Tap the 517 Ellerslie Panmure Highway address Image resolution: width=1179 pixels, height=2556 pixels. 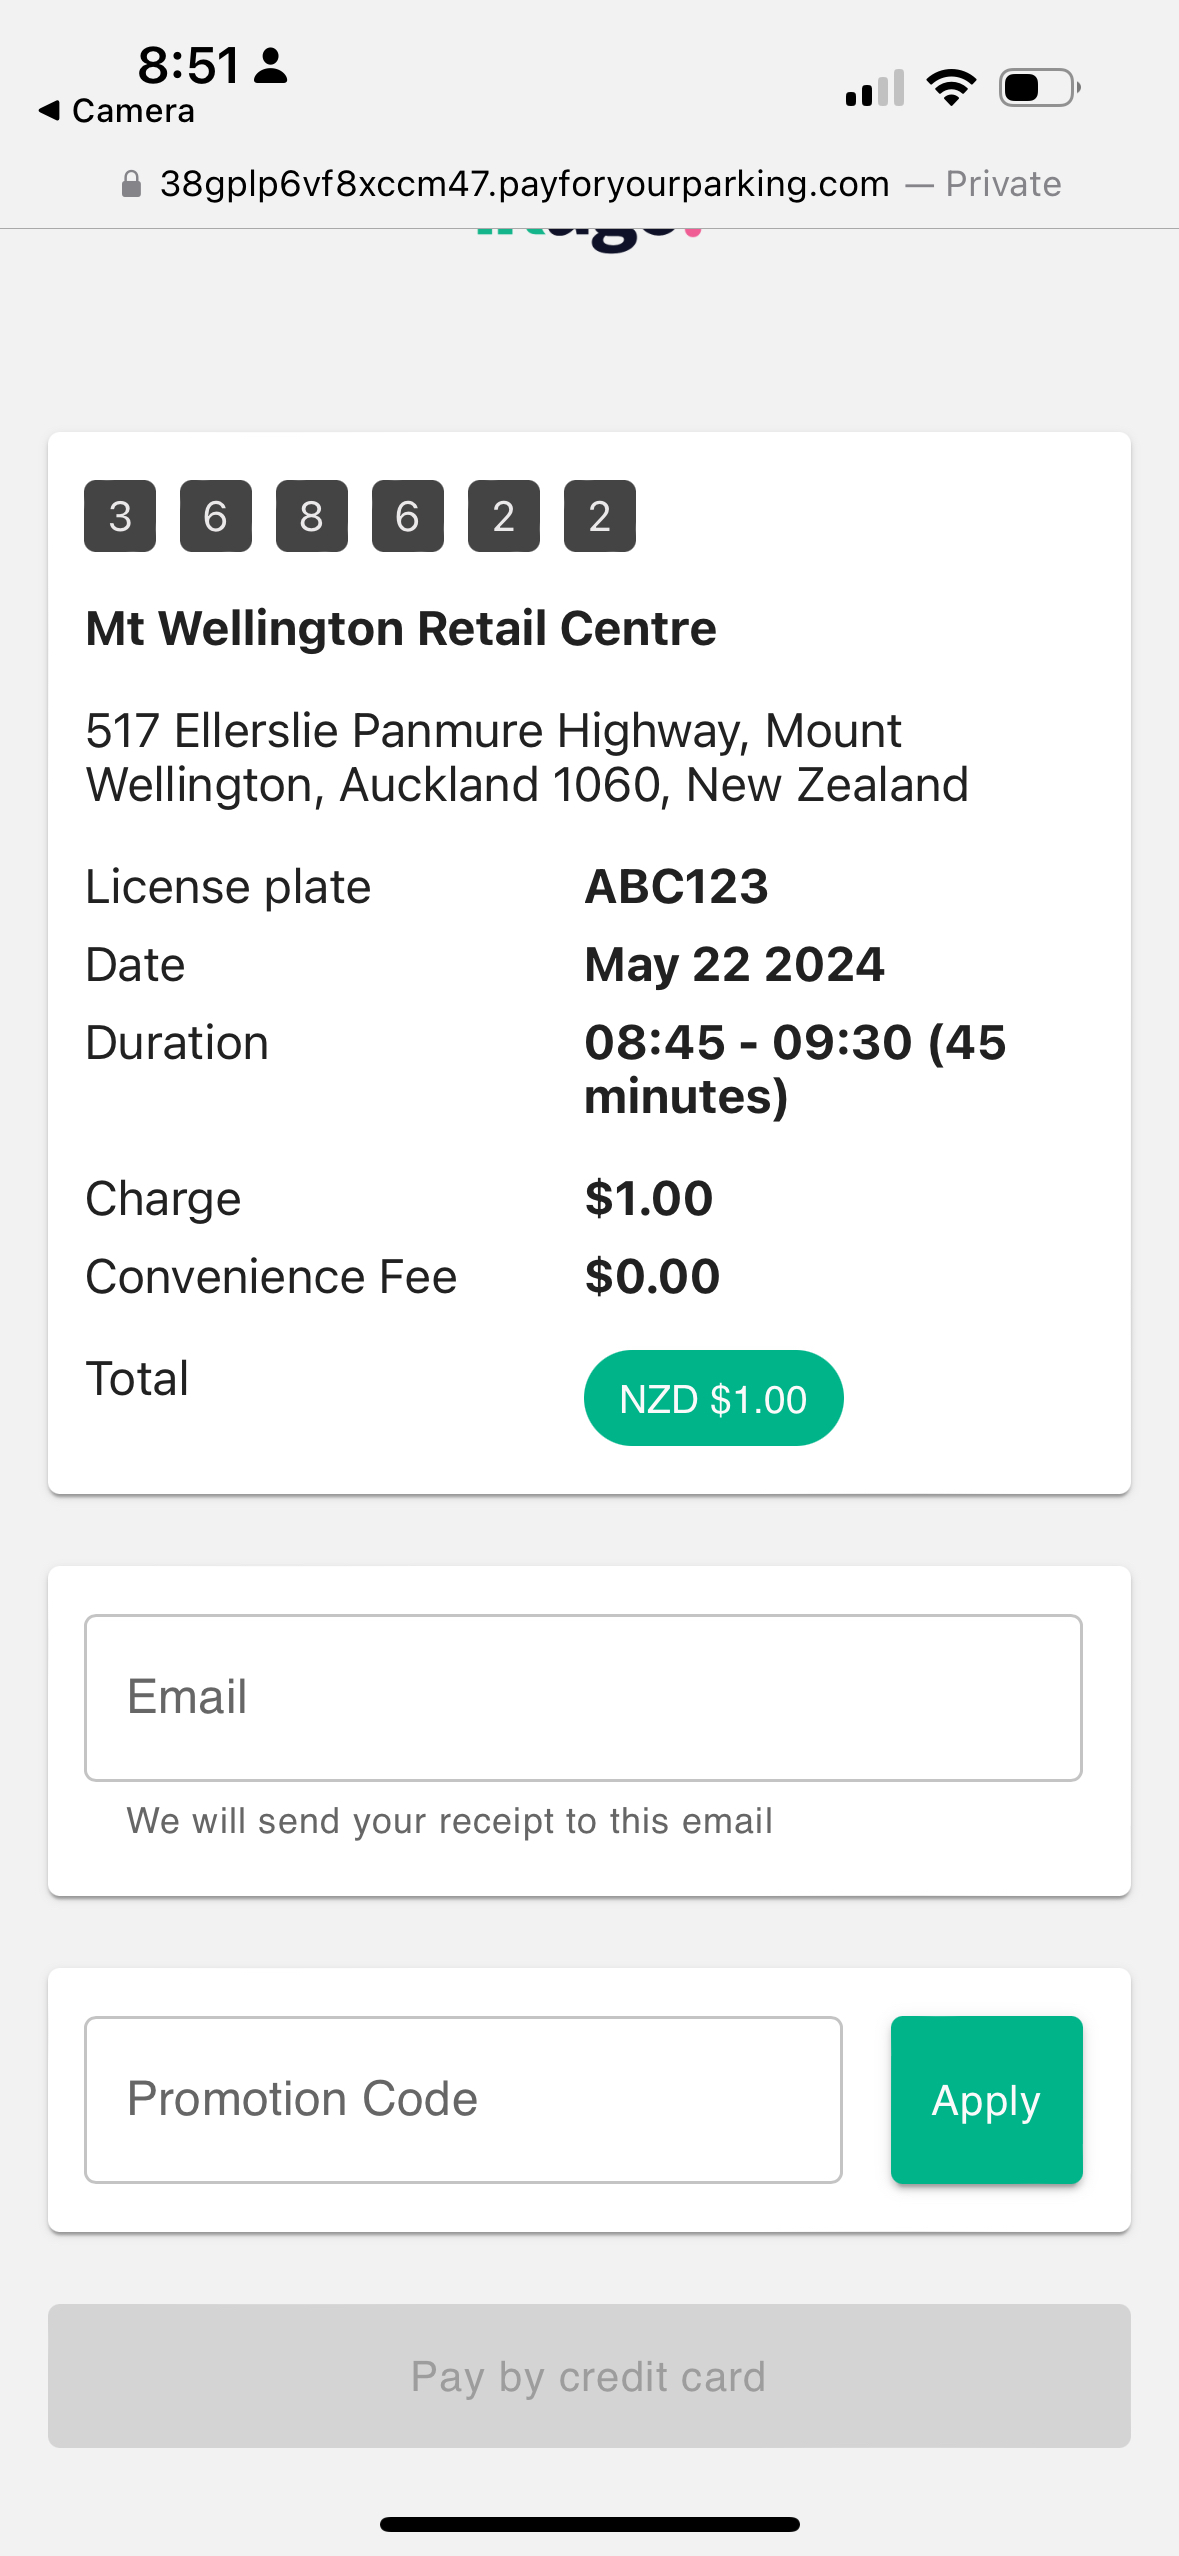(x=527, y=758)
